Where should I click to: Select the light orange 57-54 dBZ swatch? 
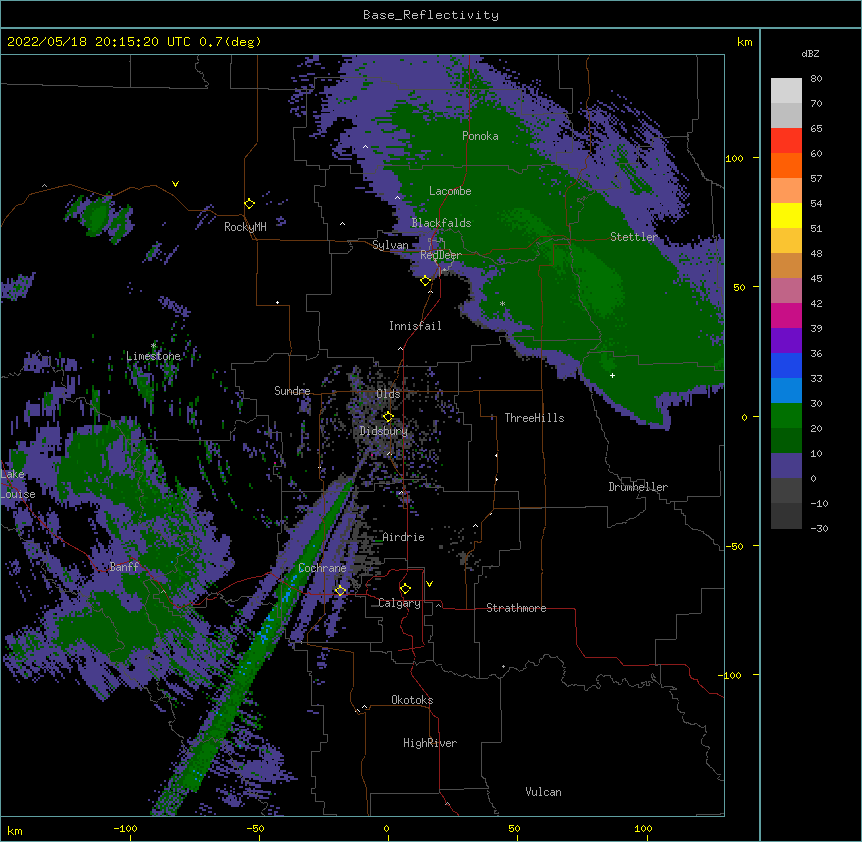click(x=786, y=190)
